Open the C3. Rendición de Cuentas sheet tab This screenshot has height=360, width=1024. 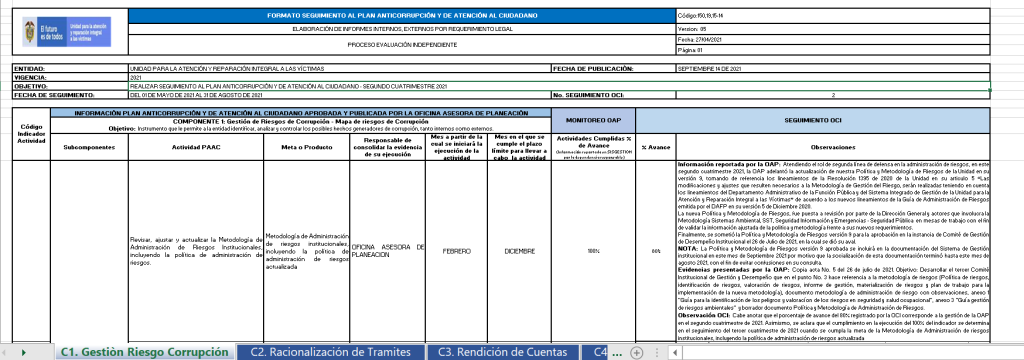coord(502,352)
